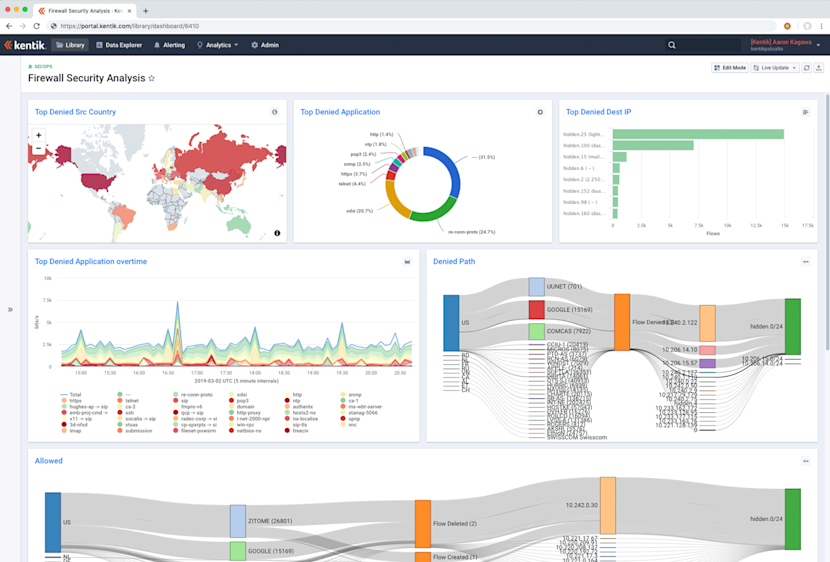Viewport: 830px width, 562px height.
Task: Toggle the telnet series in legend
Action: coord(128,401)
